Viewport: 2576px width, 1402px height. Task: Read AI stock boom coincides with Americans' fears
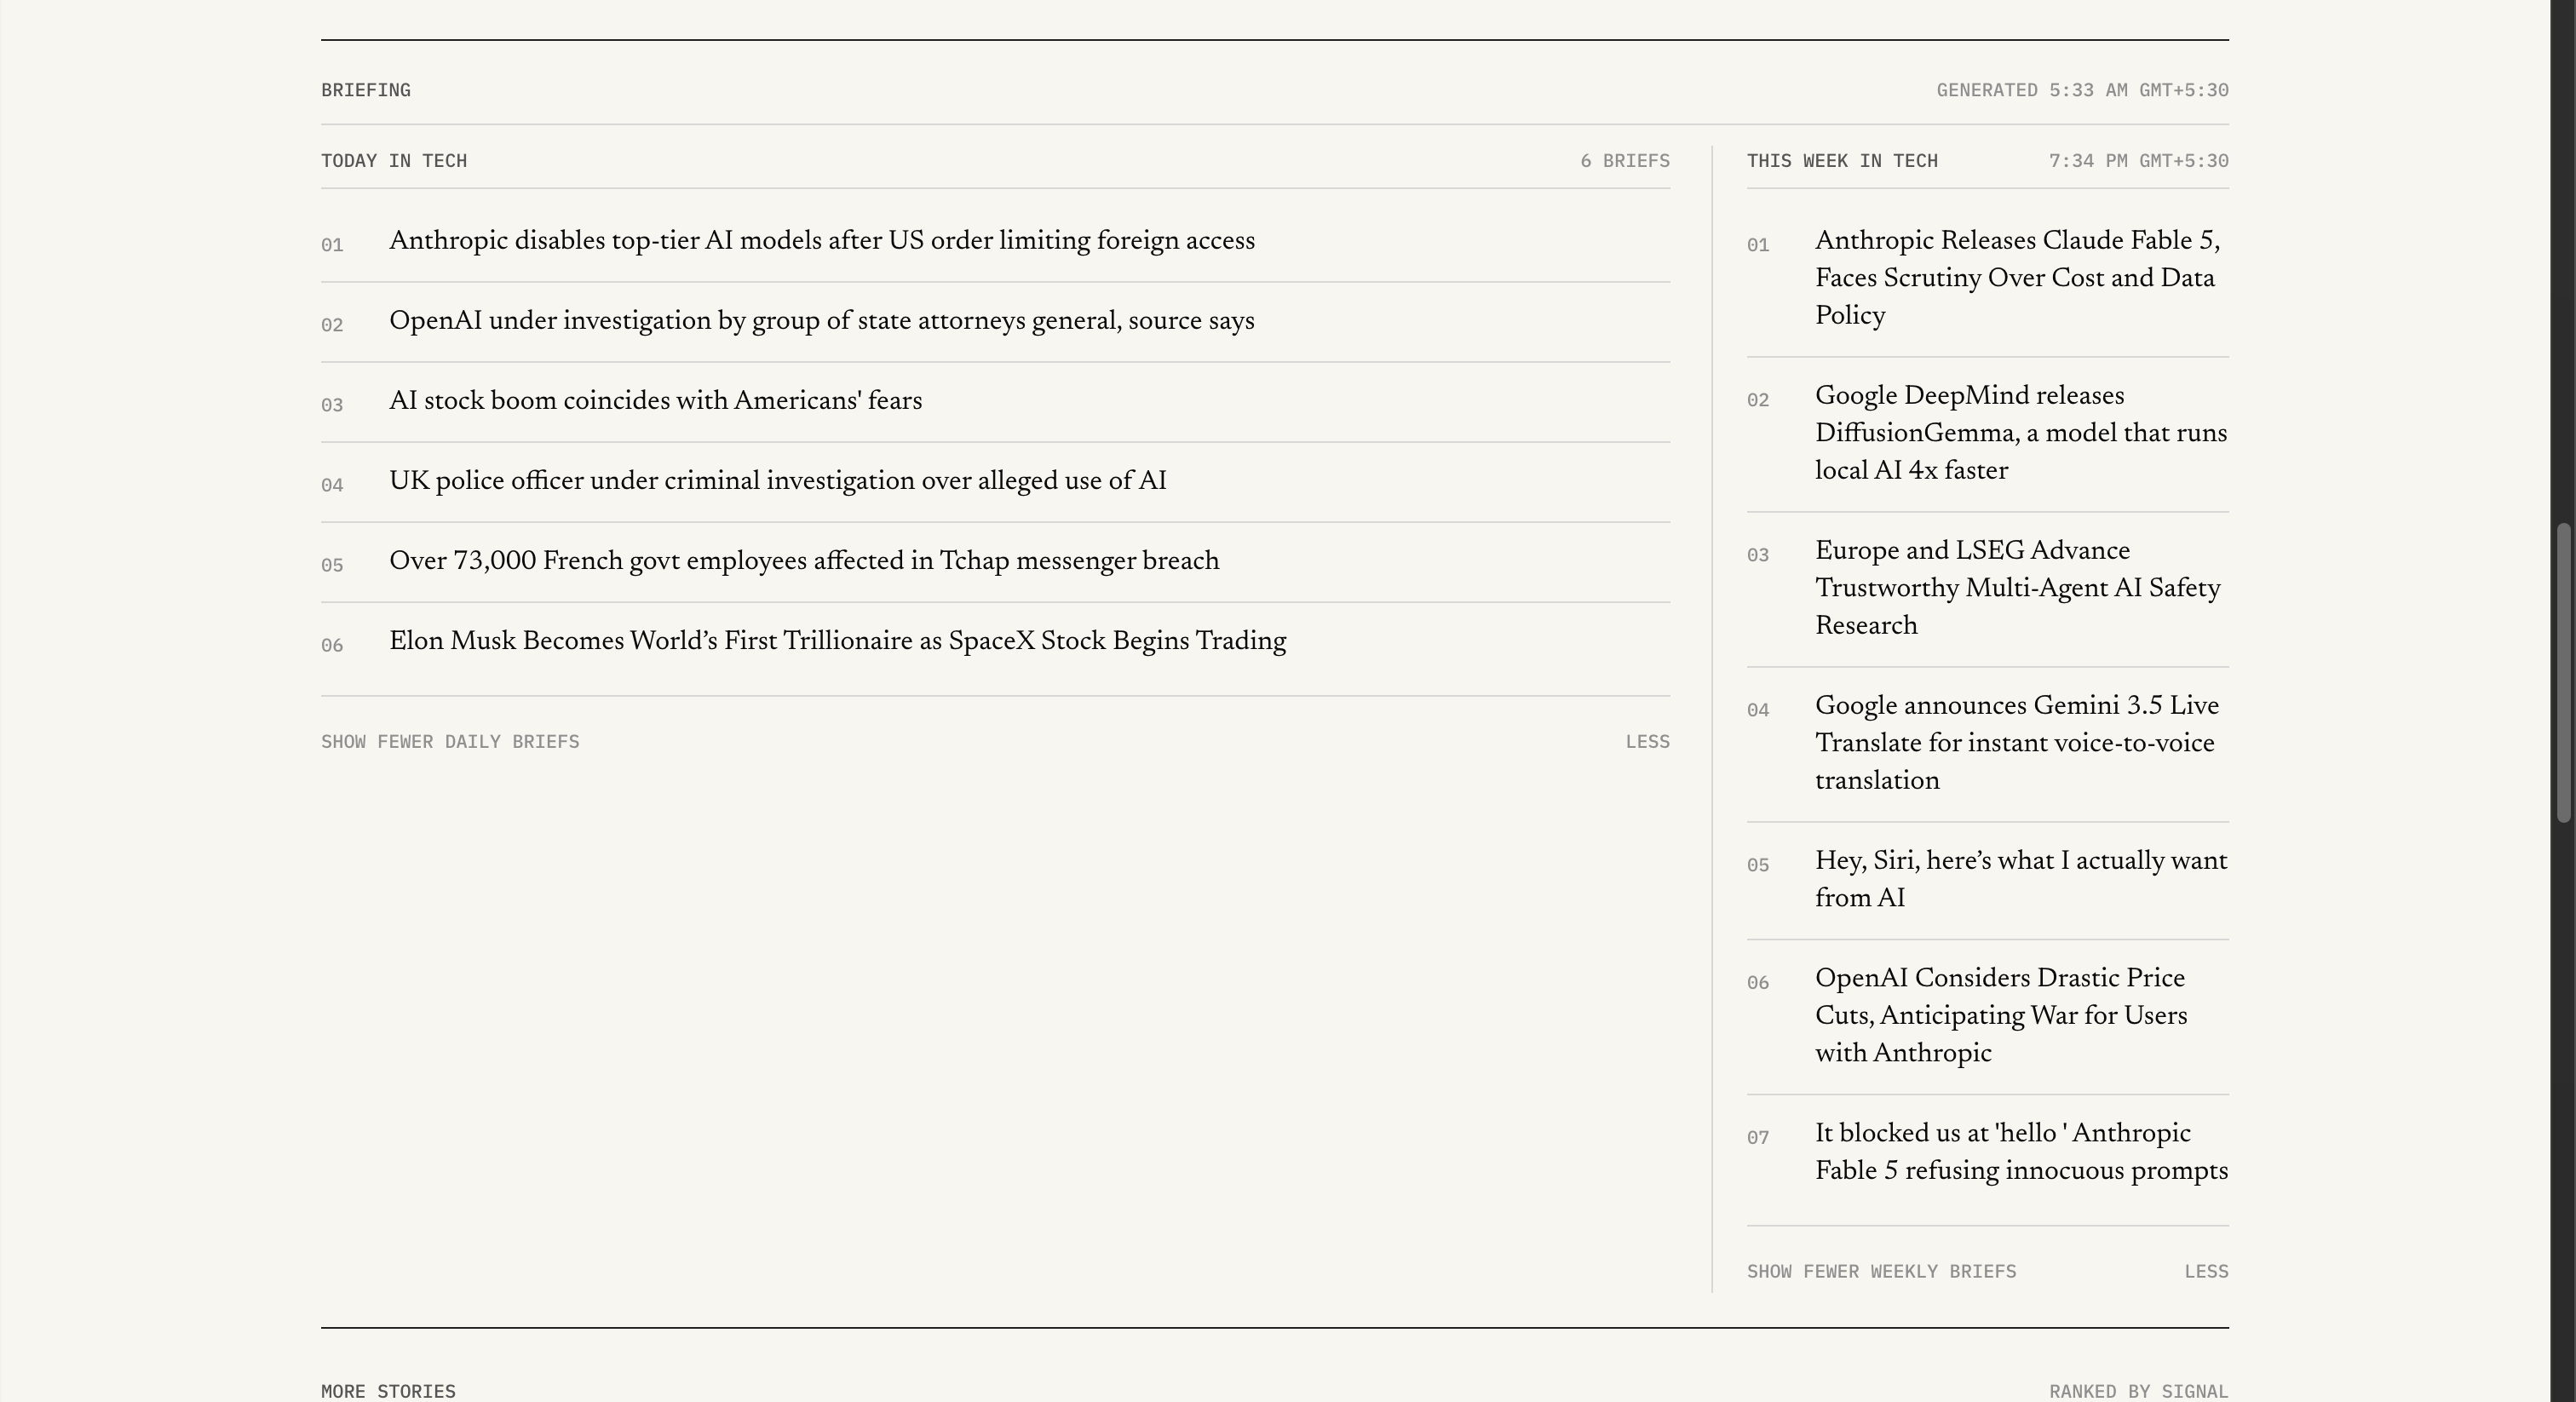click(x=656, y=401)
